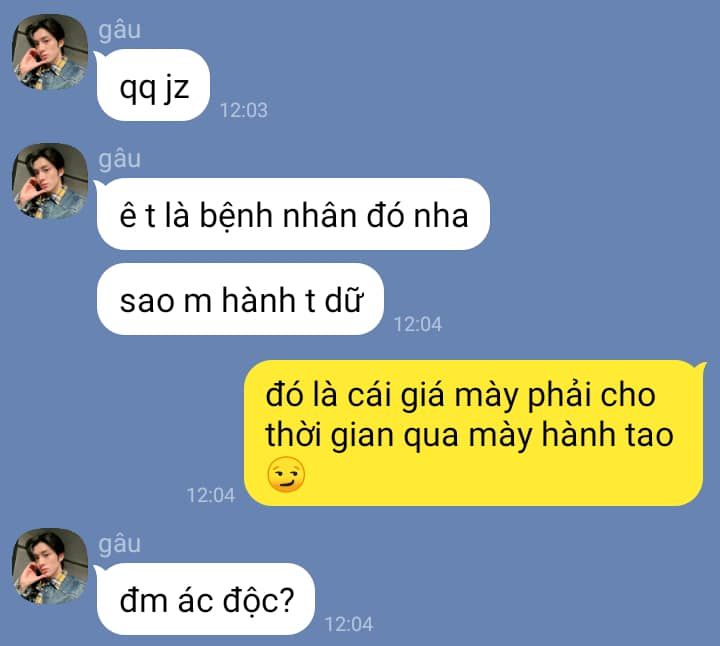Tap 12:04 timestamp beside 'đm ác độc?'

(349, 624)
